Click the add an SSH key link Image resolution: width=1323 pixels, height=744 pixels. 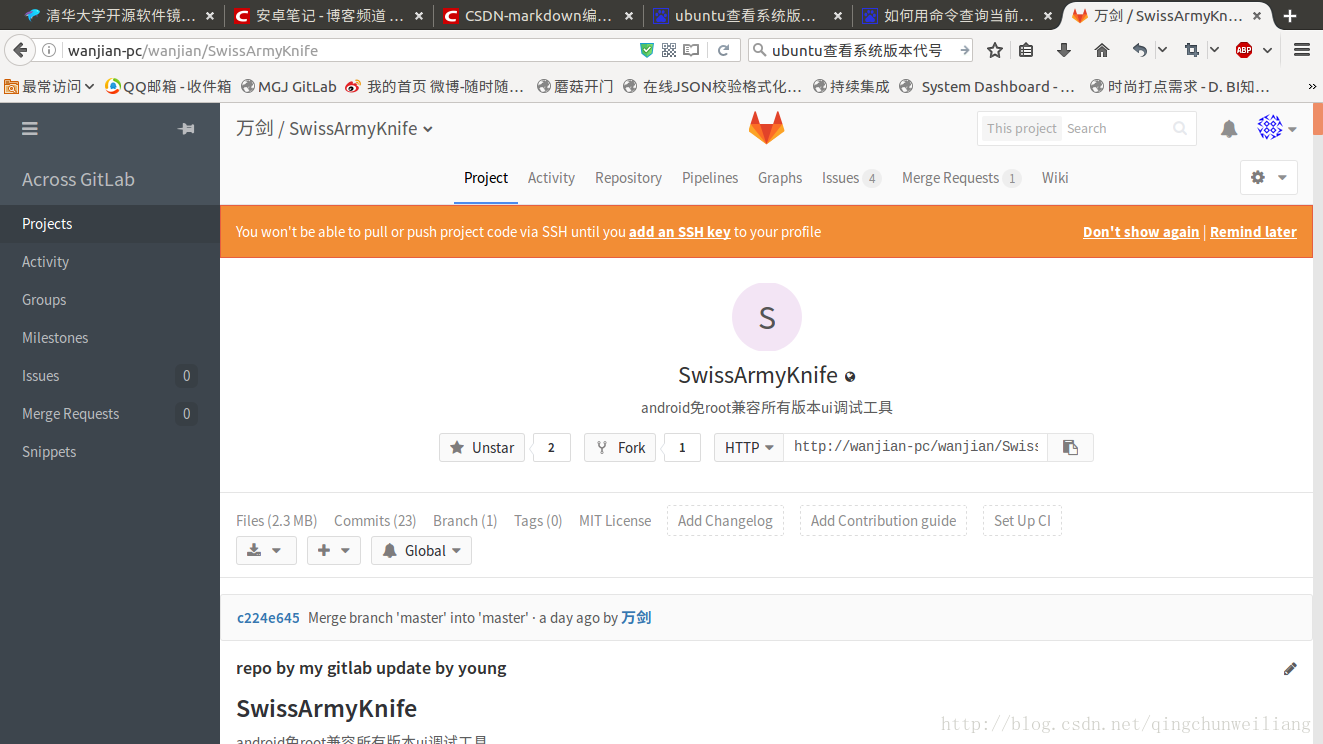(680, 232)
